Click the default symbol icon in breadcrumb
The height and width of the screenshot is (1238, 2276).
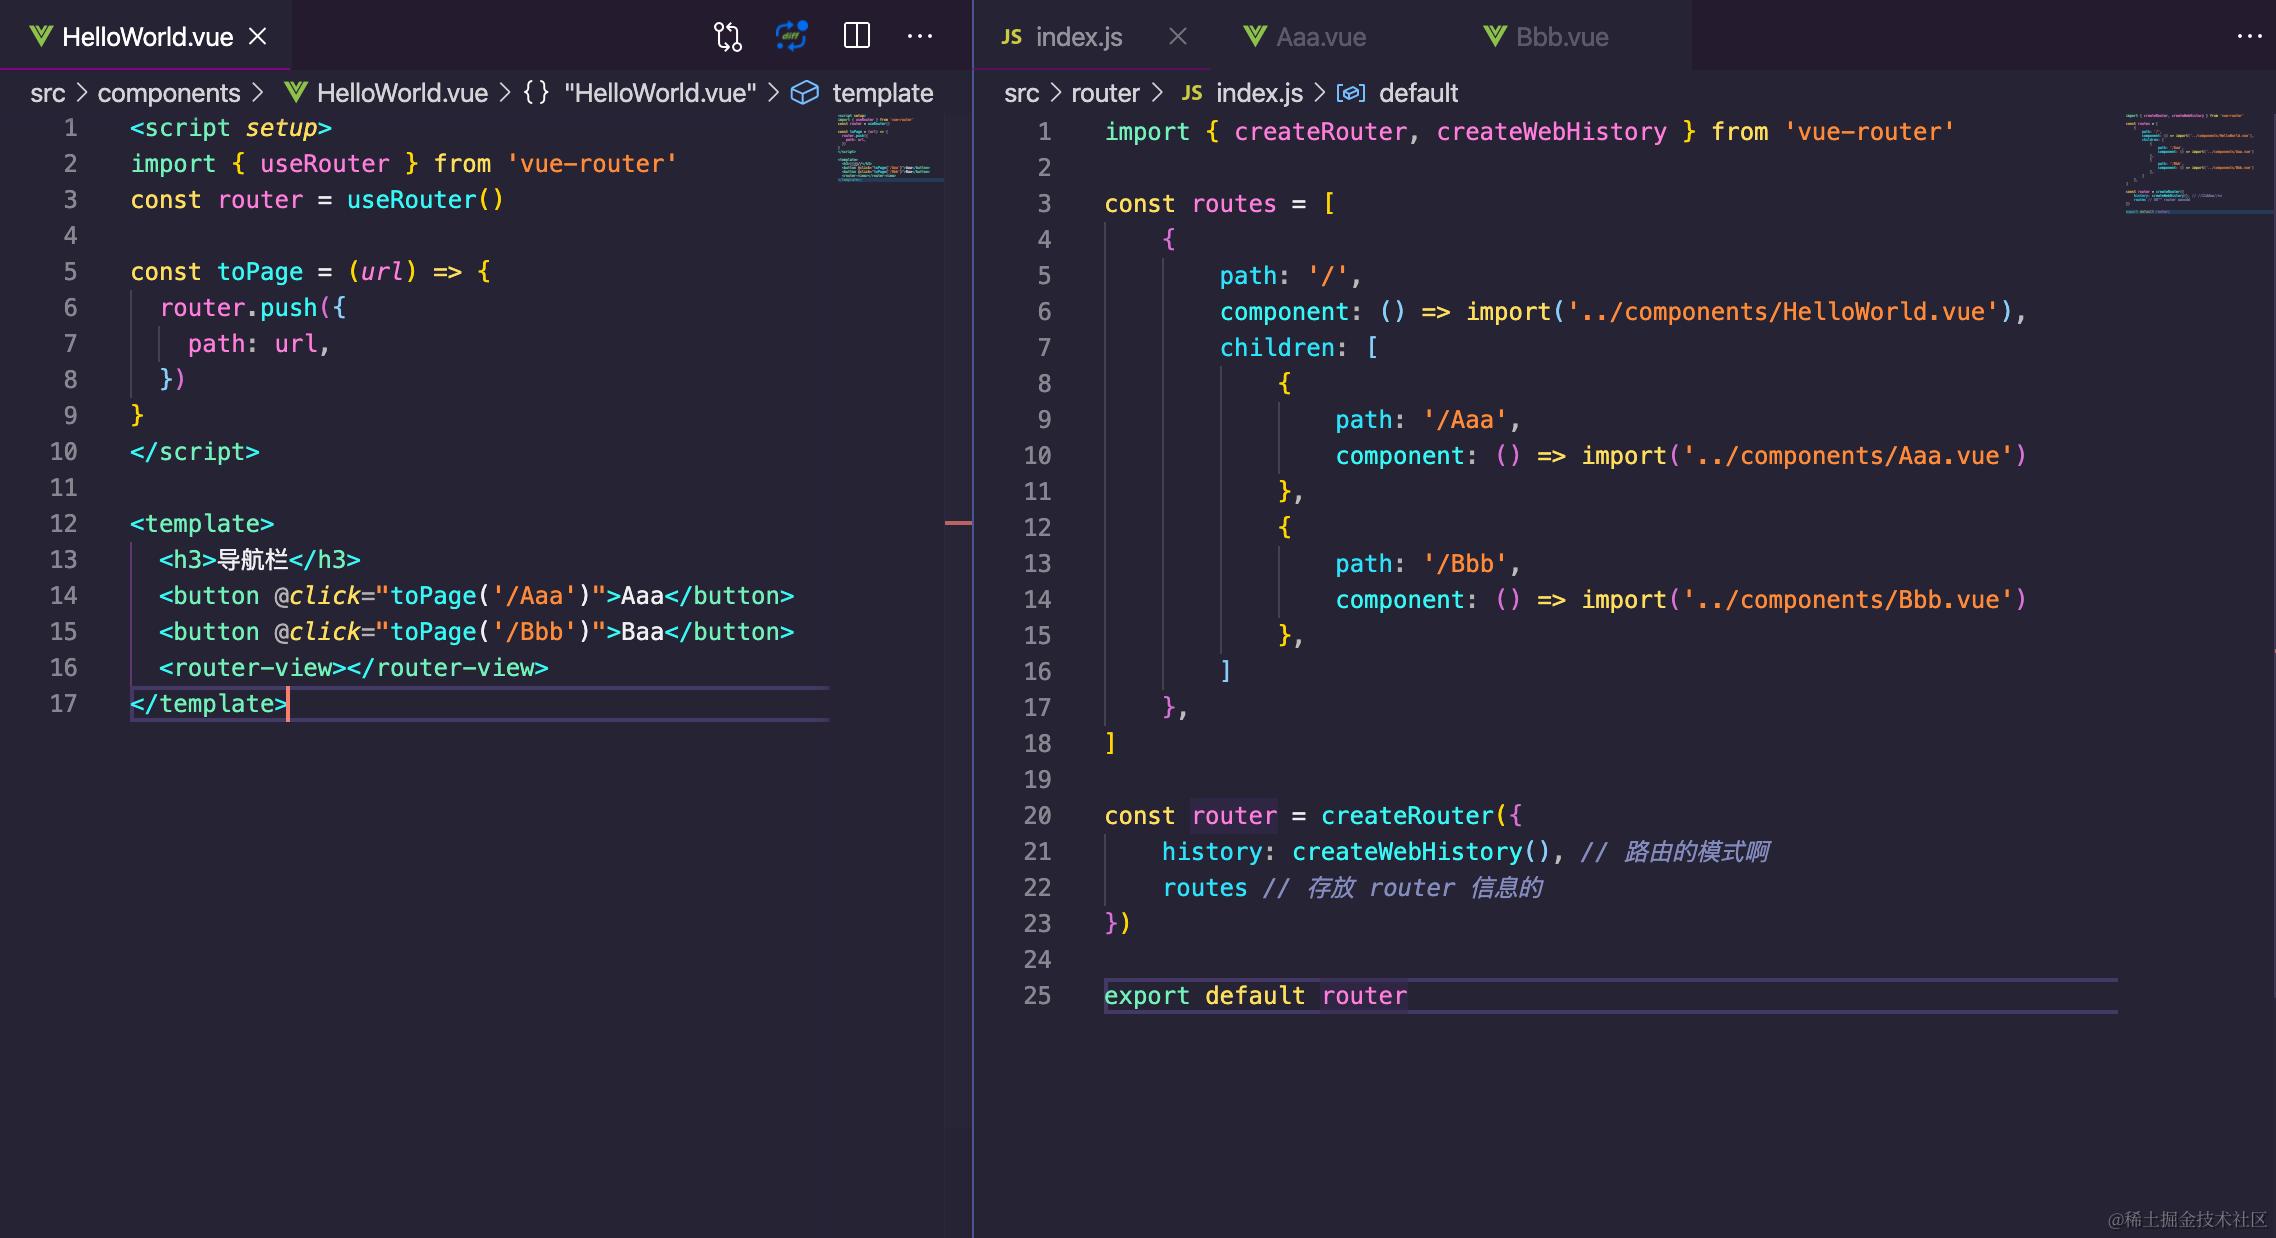pyautogui.click(x=1351, y=93)
